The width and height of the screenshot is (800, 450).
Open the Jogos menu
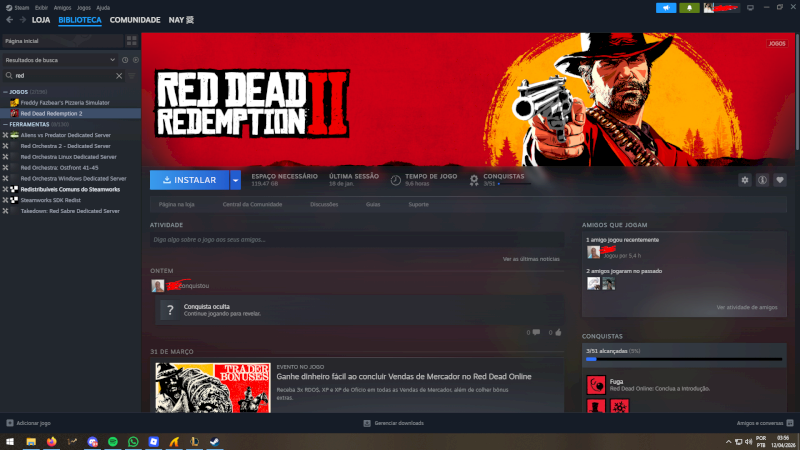84,8
